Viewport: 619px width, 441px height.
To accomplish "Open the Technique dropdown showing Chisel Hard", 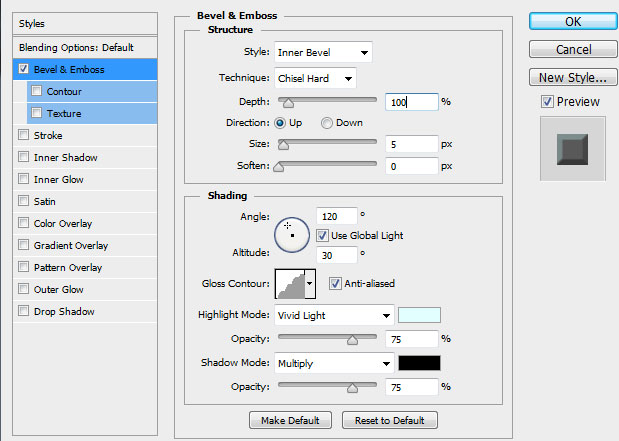I will tap(314, 78).
